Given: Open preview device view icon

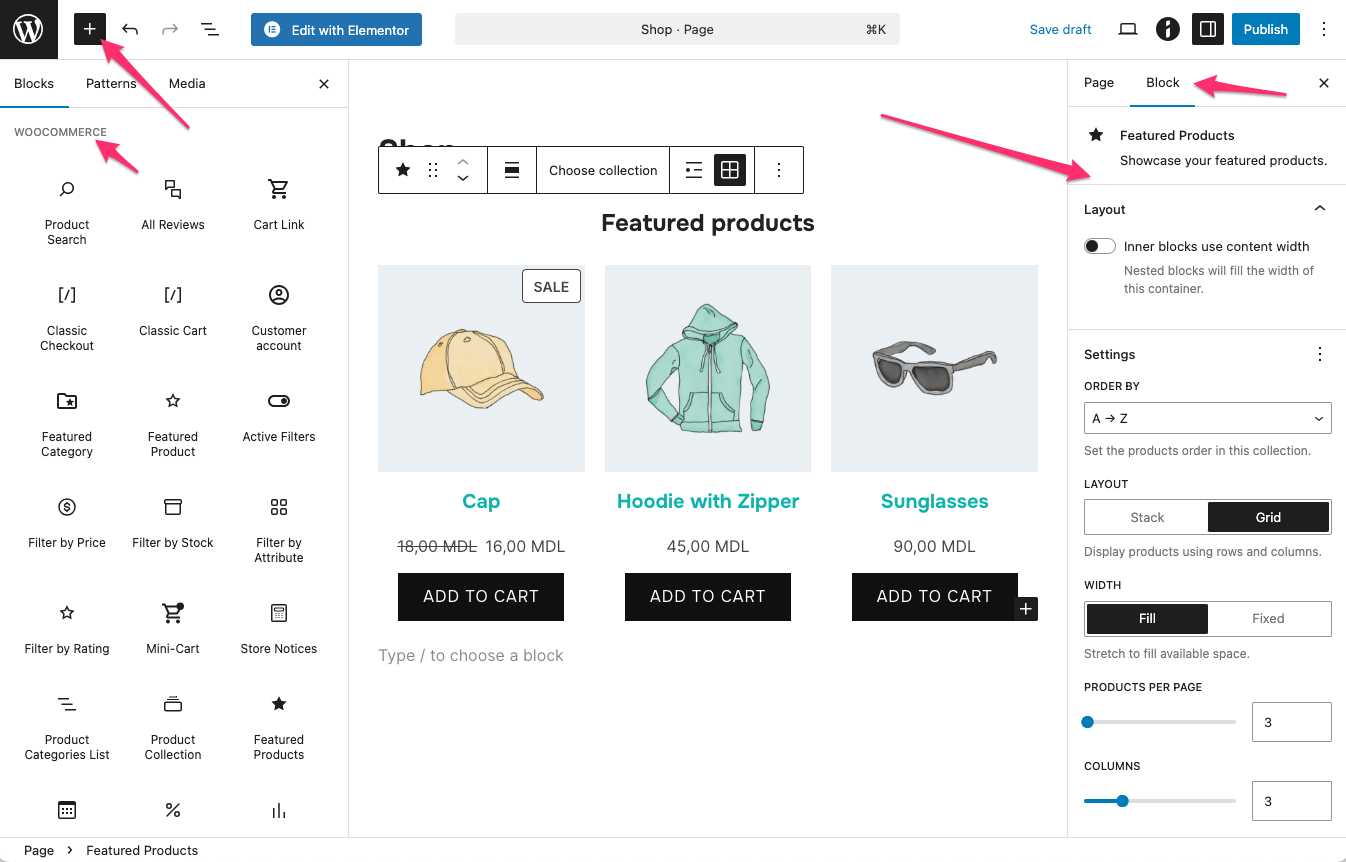Looking at the screenshot, I should pyautogui.click(x=1128, y=29).
